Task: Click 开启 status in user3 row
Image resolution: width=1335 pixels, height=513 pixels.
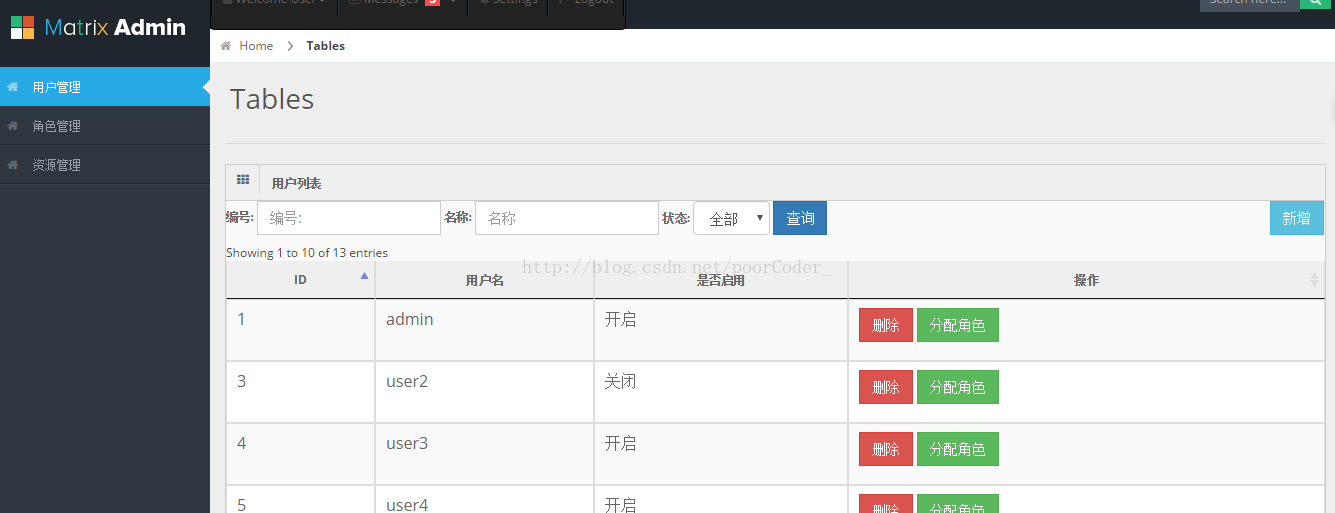Action: click(620, 444)
